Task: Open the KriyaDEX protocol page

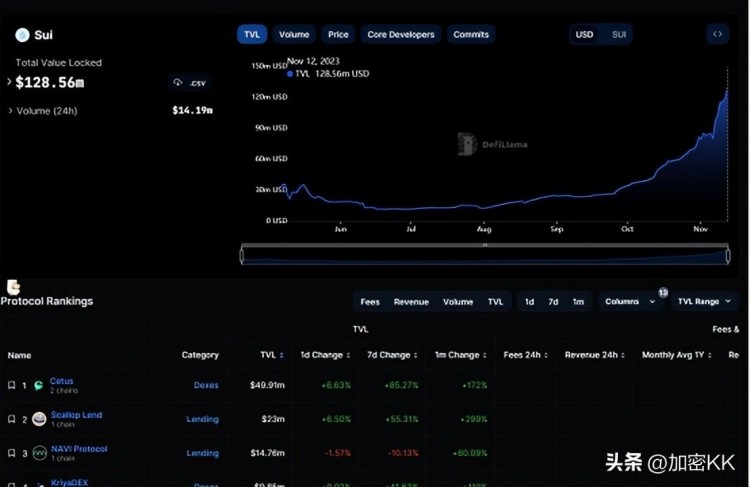Action: pos(69,482)
